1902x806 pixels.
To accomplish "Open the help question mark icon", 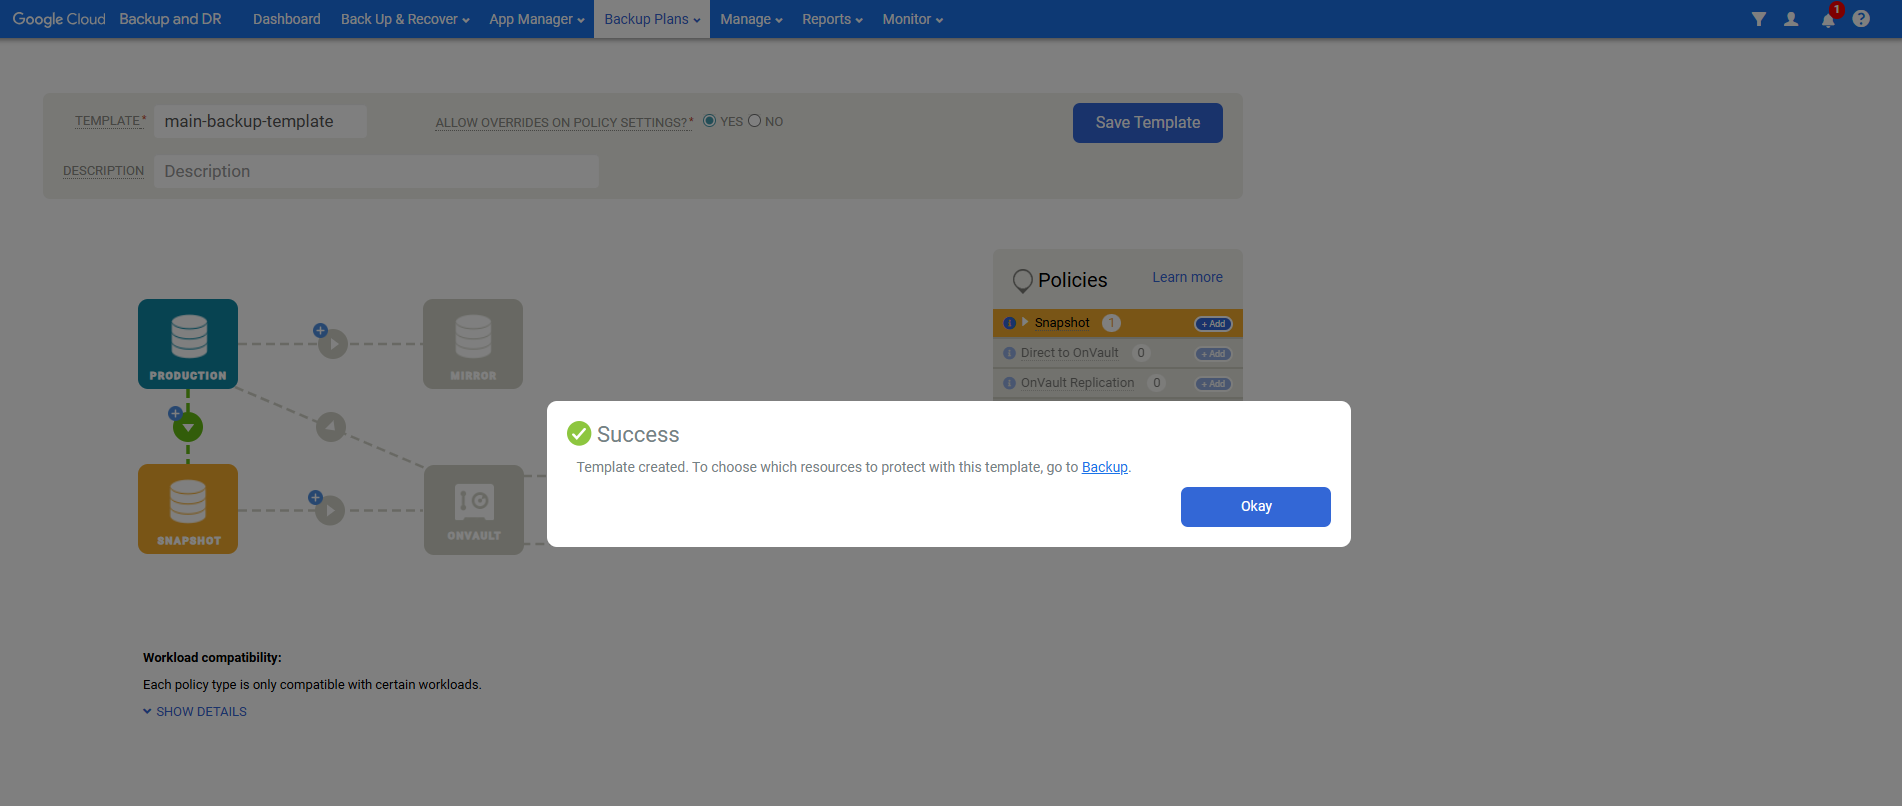I will (1861, 19).
